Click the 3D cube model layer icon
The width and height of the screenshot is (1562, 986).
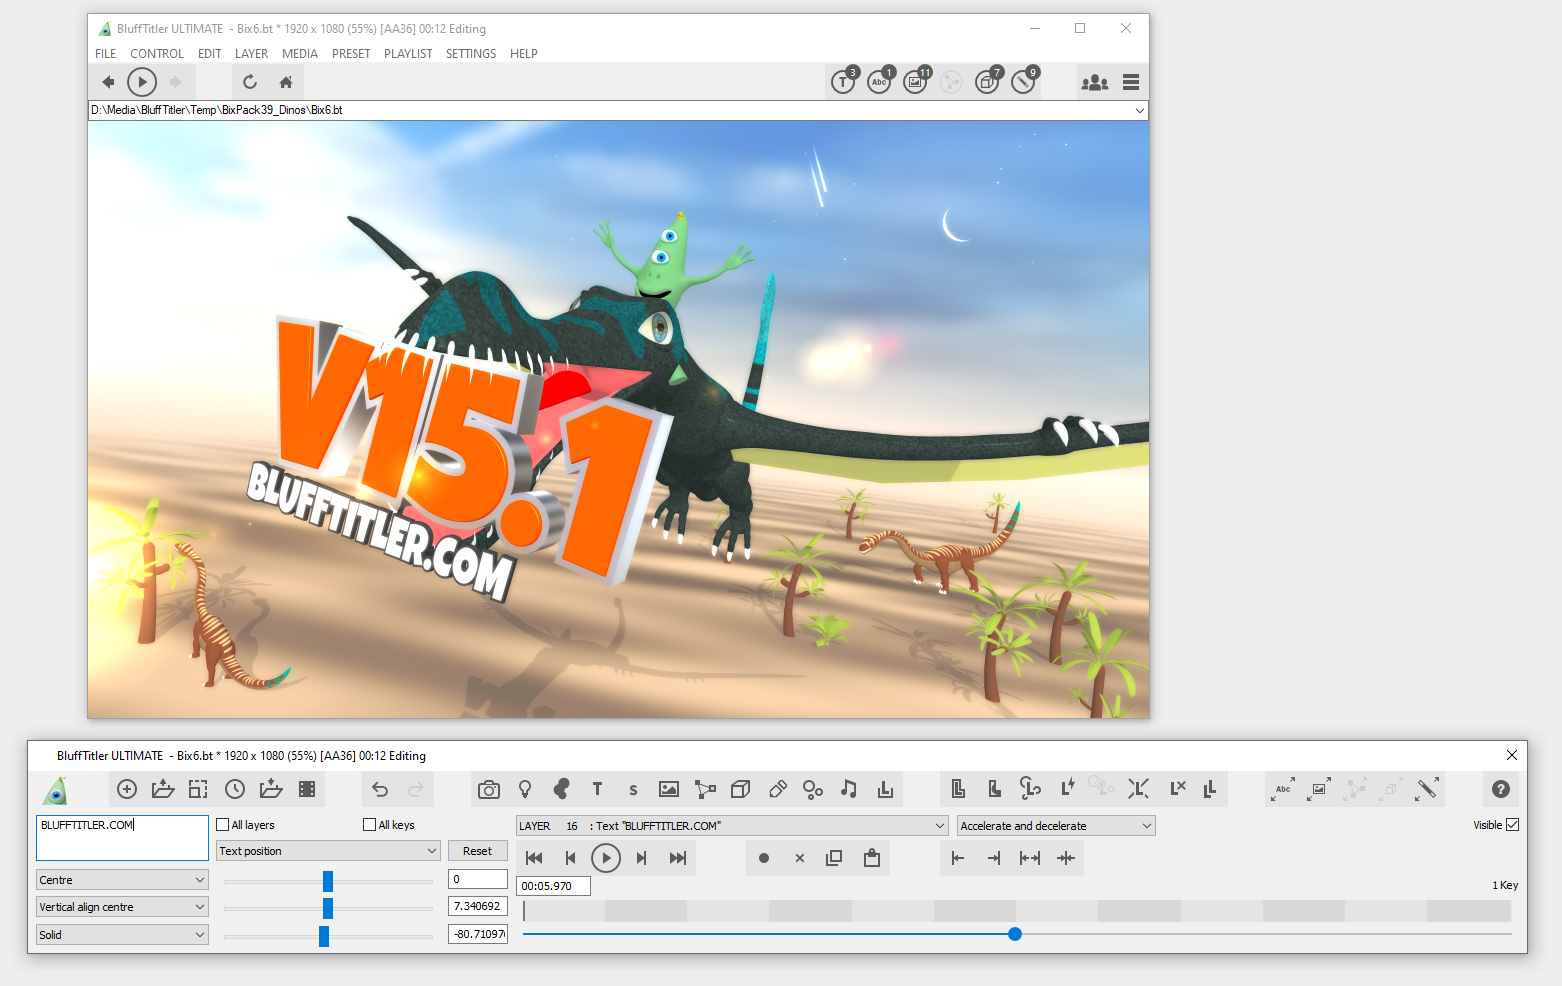click(741, 790)
